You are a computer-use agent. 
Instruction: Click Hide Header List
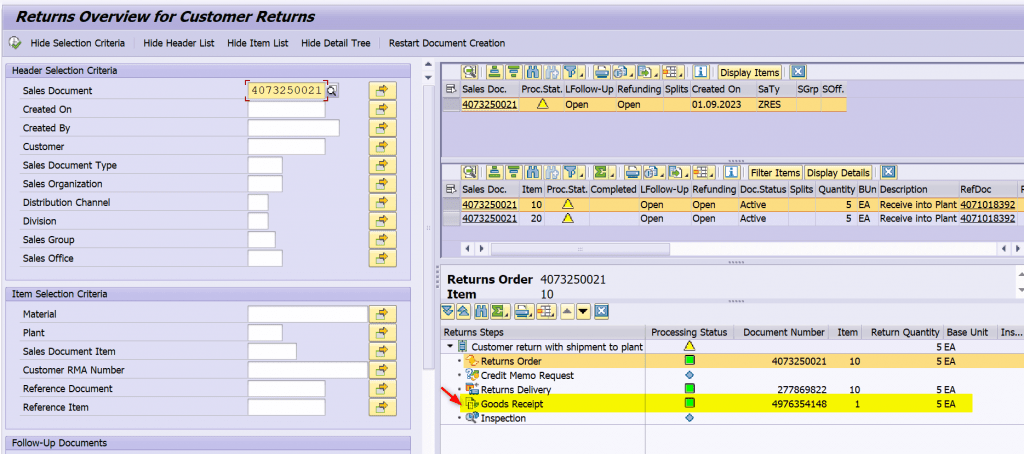pyautogui.click(x=179, y=43)
